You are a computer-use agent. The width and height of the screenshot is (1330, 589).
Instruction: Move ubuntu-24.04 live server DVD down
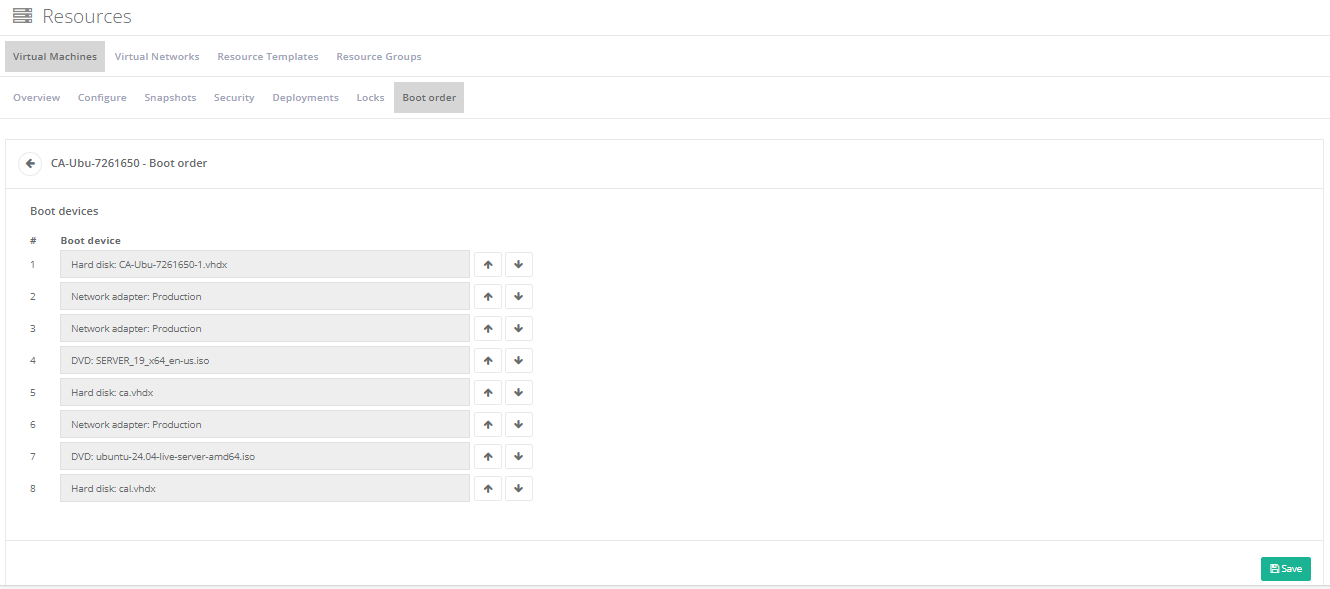(x=519, y=457)
